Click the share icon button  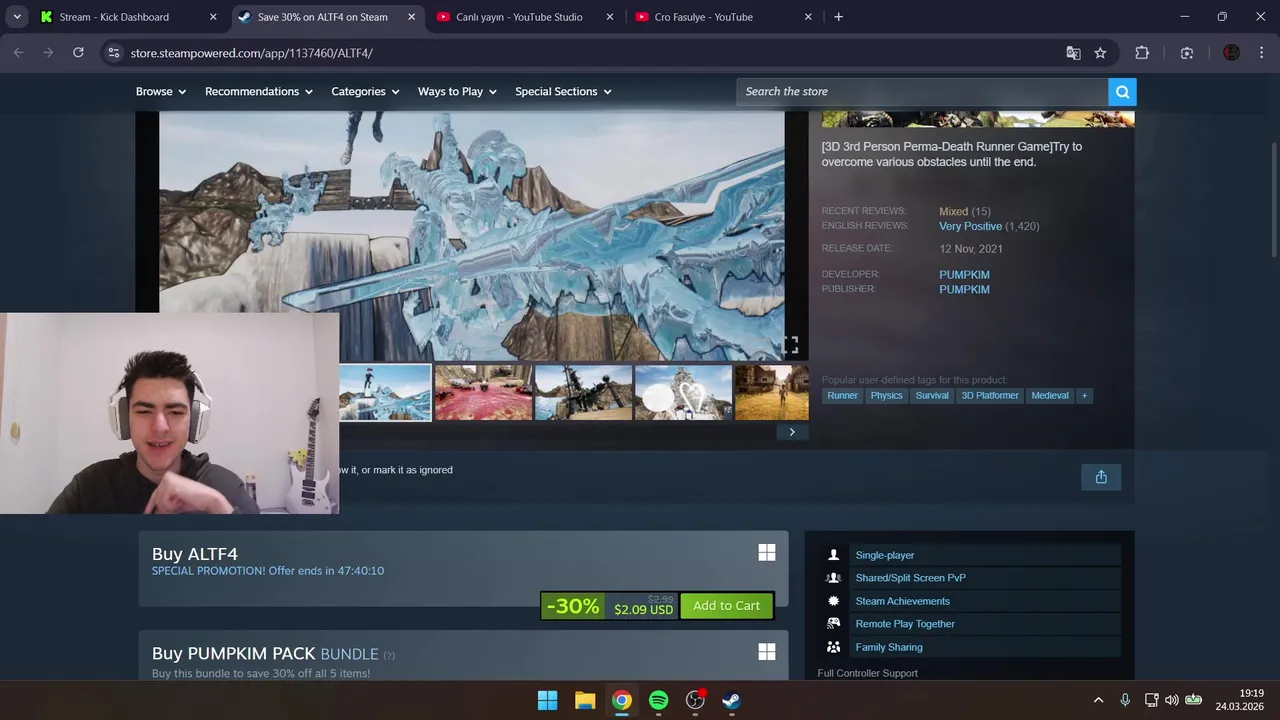pyautogui.click(x=1101, y=477)
